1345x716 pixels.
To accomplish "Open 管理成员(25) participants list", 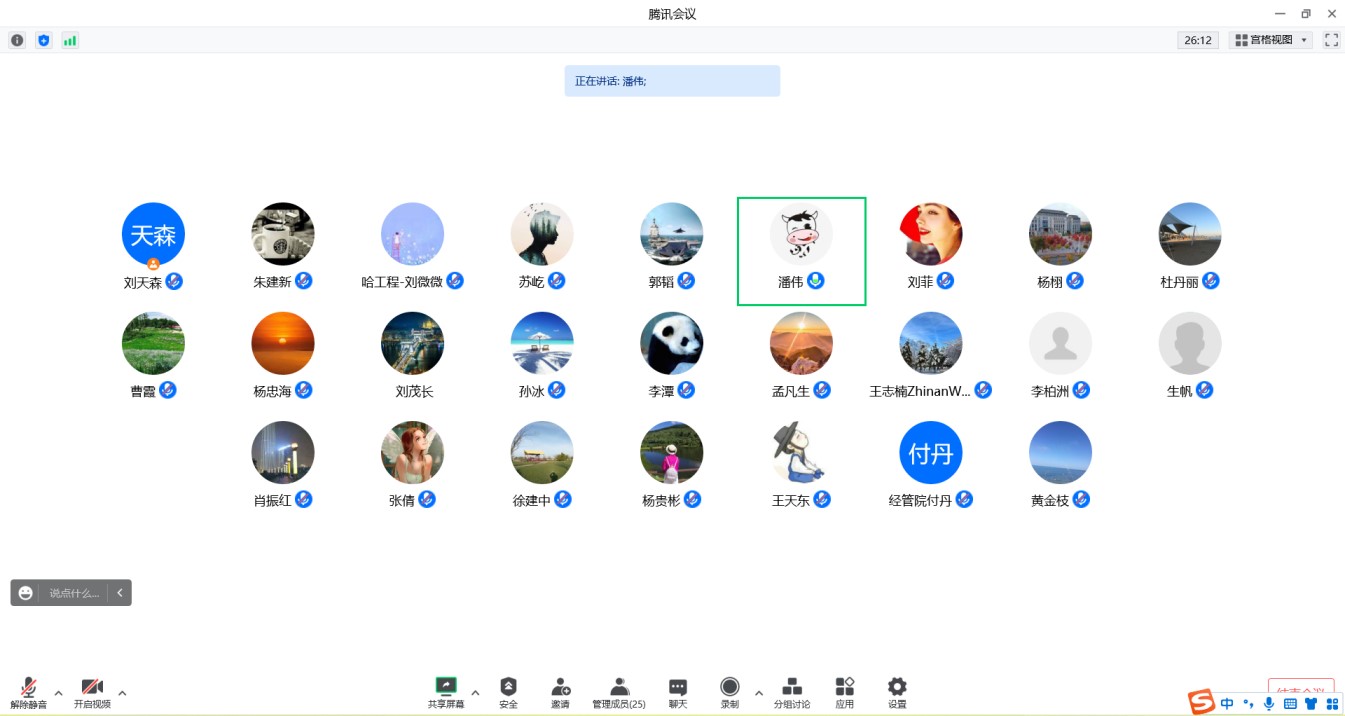I will click(619, 691).
